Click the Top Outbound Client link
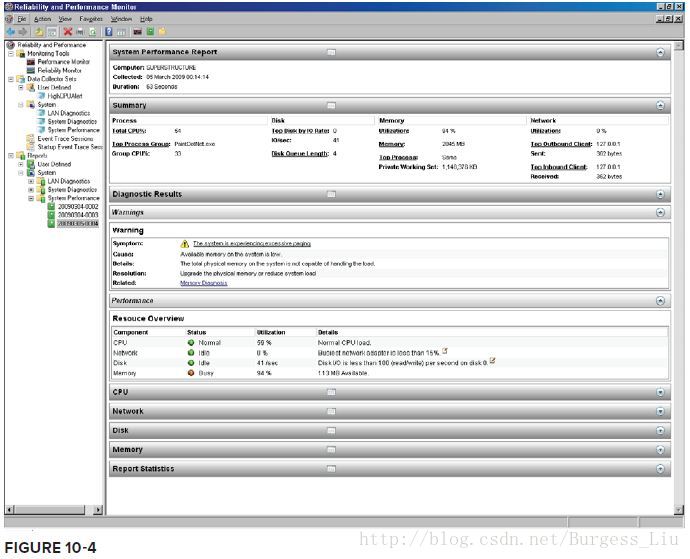 (561, 144)
